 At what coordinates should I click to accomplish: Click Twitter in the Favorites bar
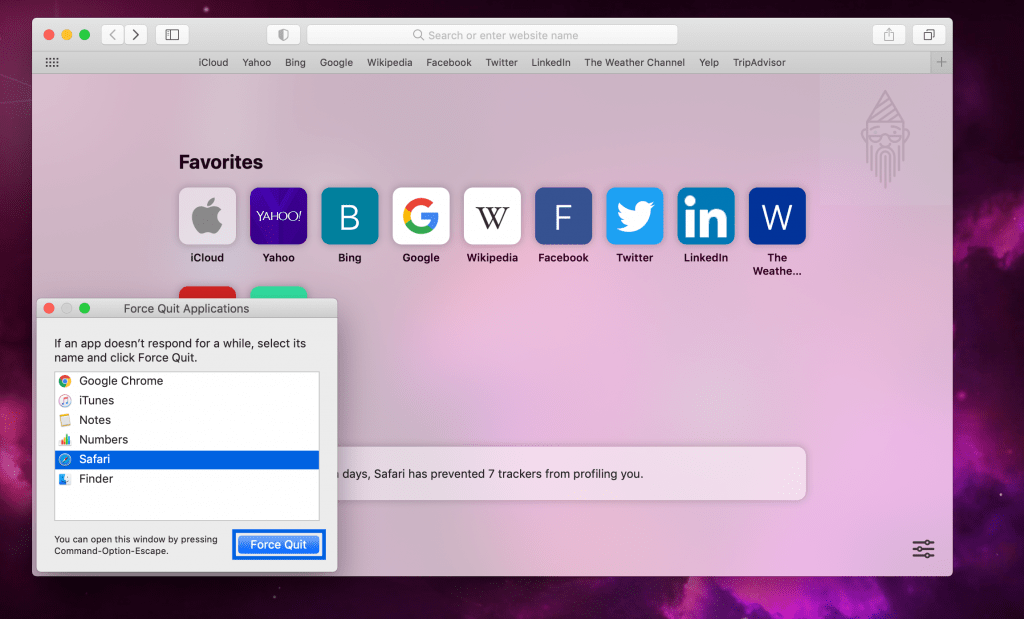pos(502,63)
